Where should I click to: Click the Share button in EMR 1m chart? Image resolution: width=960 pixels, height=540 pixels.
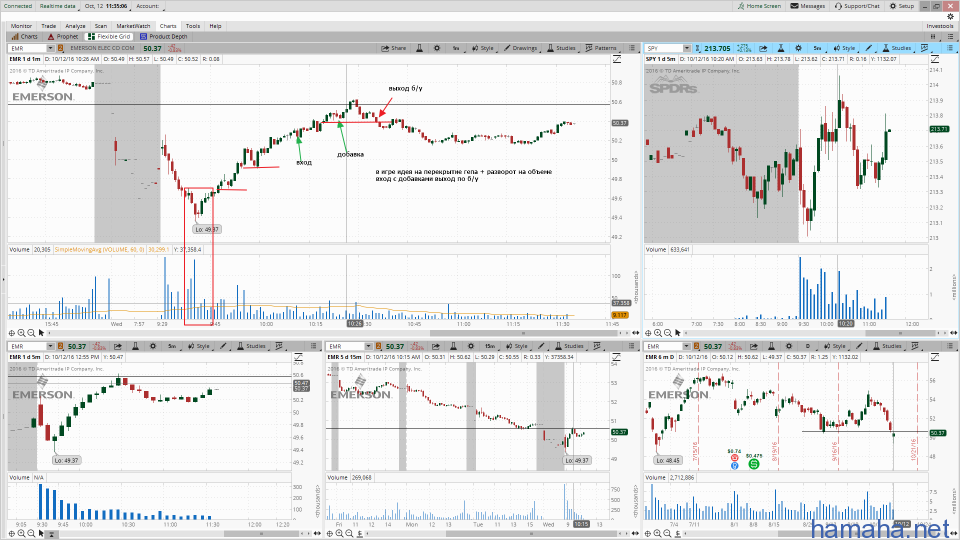tap(394, 48)
